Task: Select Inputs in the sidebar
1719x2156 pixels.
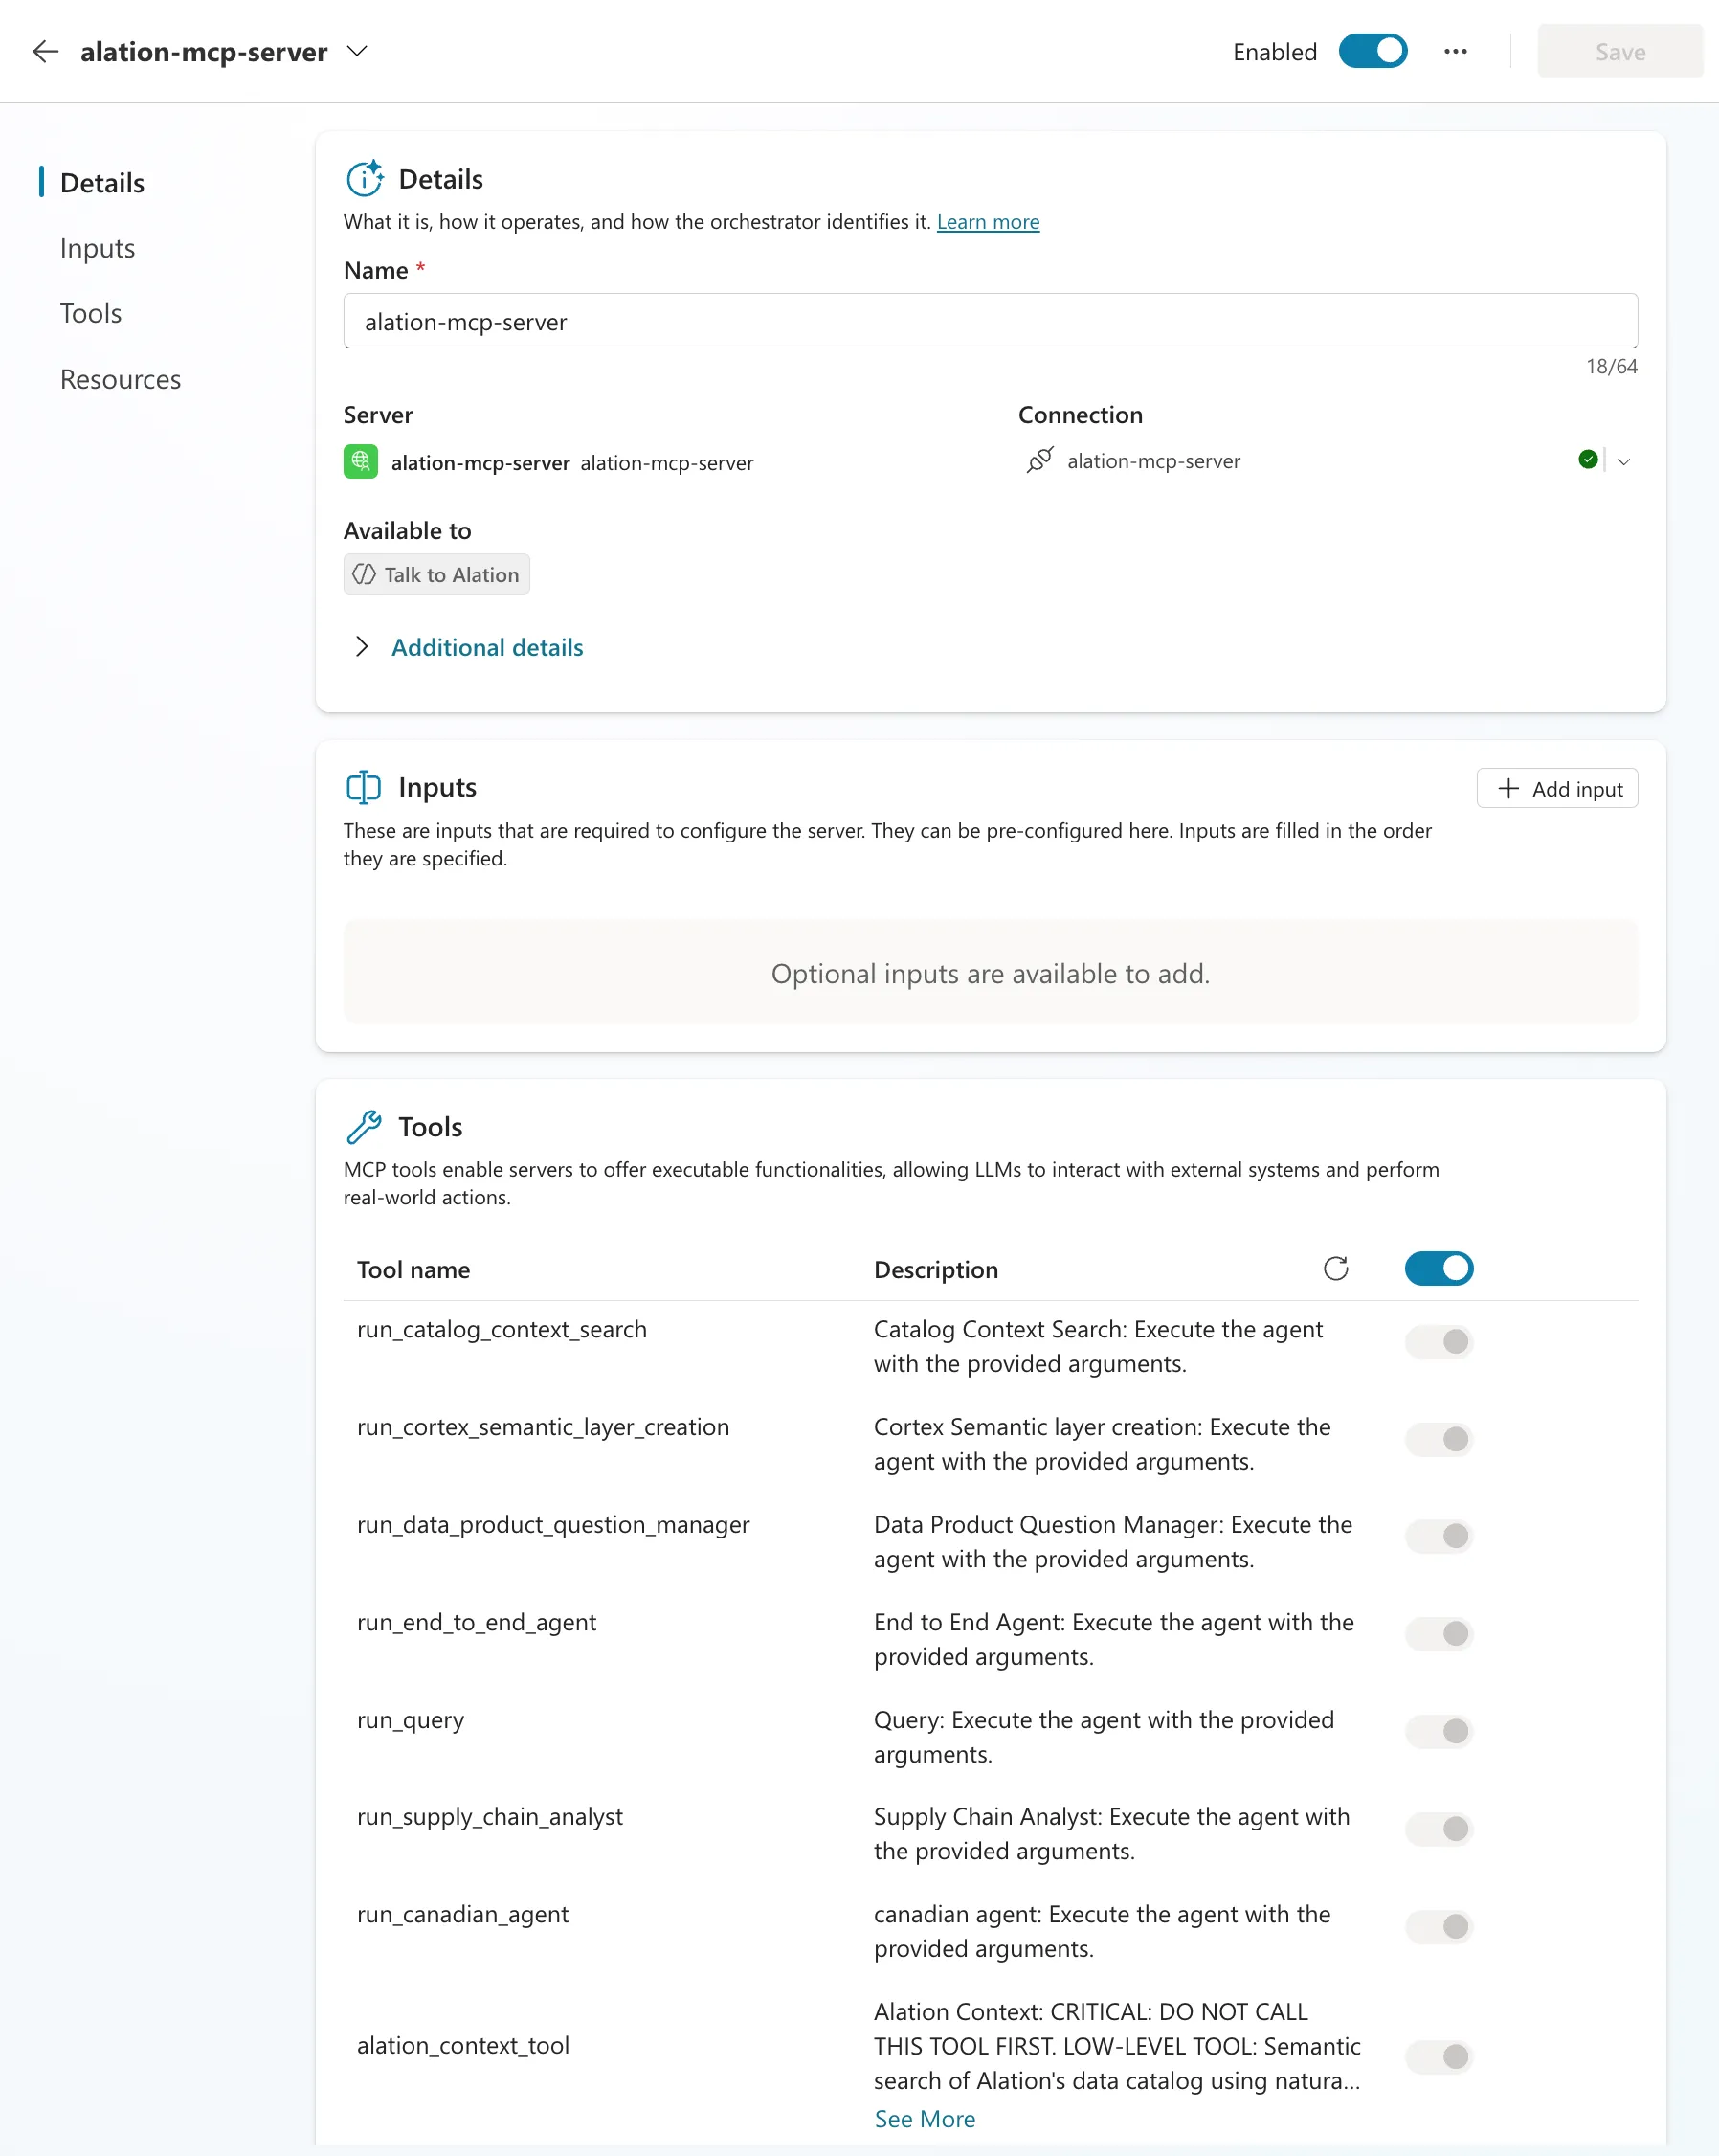Action: 97,248
